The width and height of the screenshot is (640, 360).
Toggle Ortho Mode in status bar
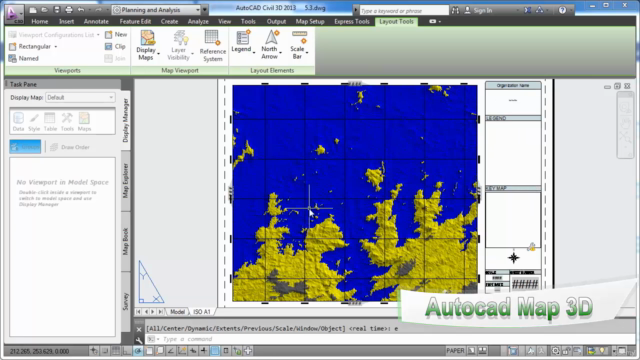pos(127,351)
